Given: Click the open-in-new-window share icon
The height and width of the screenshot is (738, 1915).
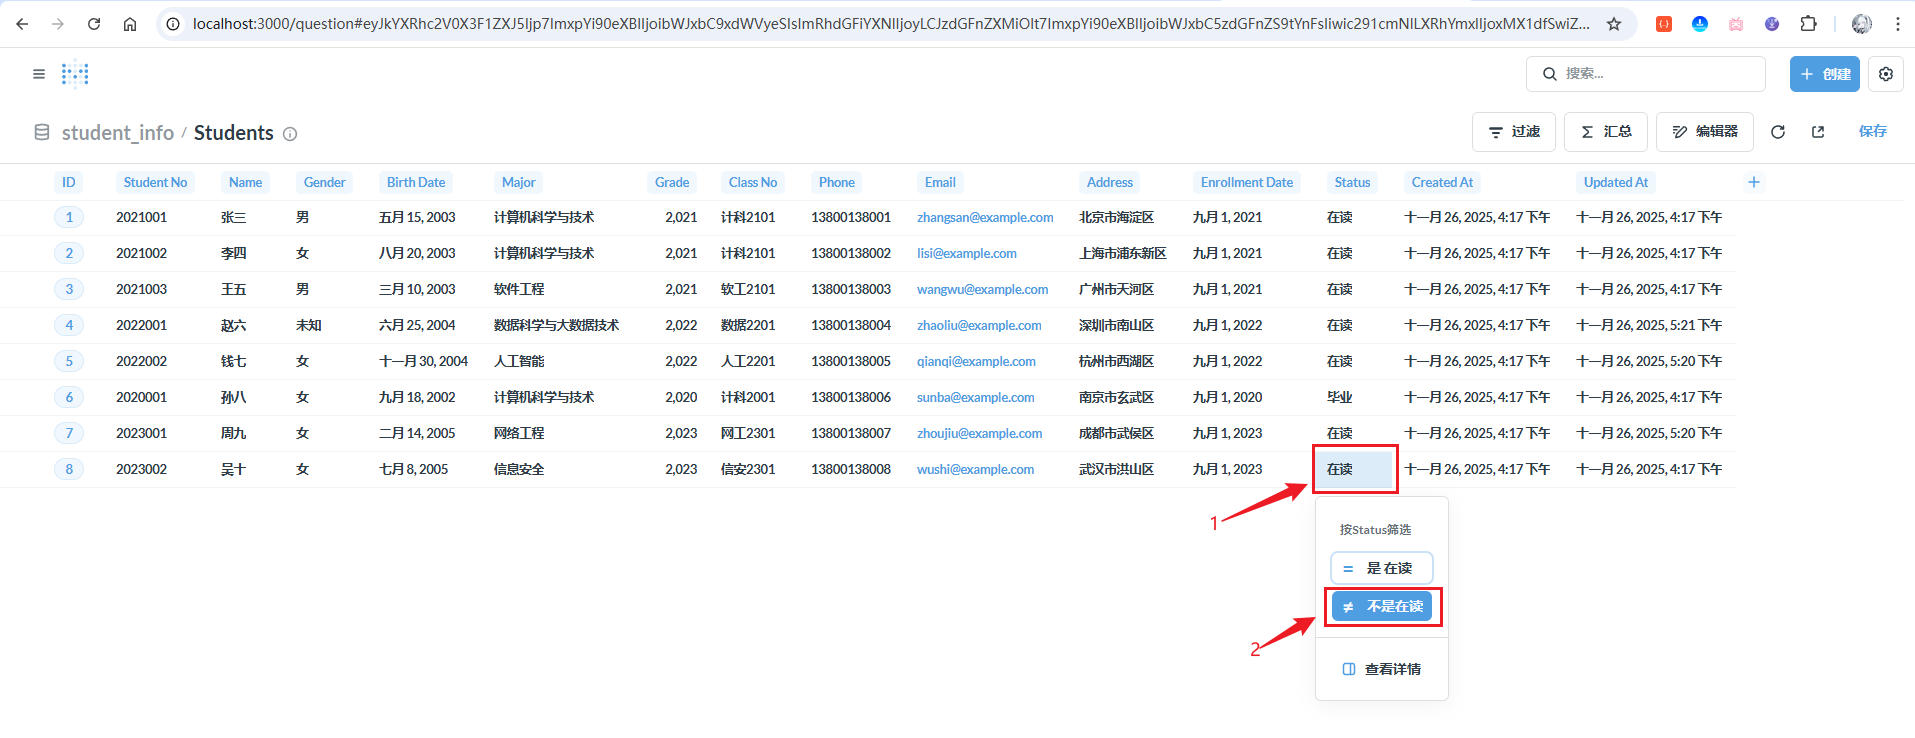Looking at the screenshot, I should pos(1818,132).
